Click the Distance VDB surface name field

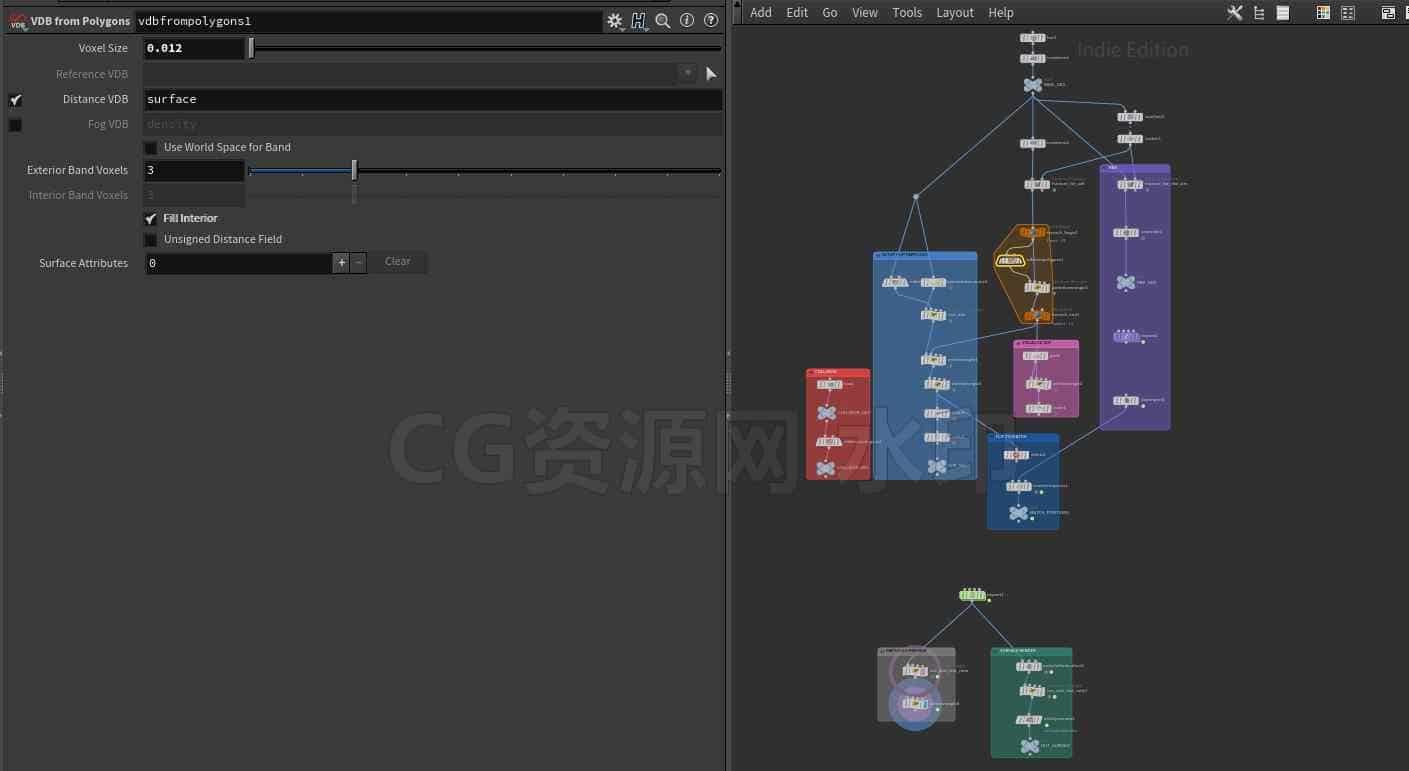click(x=433, y=100)
